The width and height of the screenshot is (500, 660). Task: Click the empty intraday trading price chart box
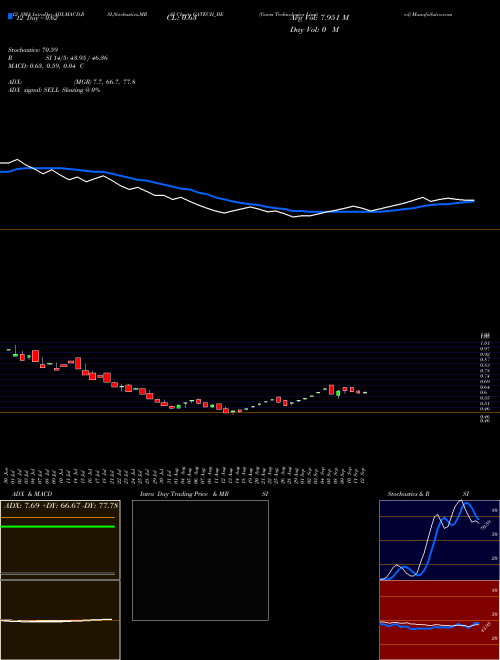(x=200, y=560)
